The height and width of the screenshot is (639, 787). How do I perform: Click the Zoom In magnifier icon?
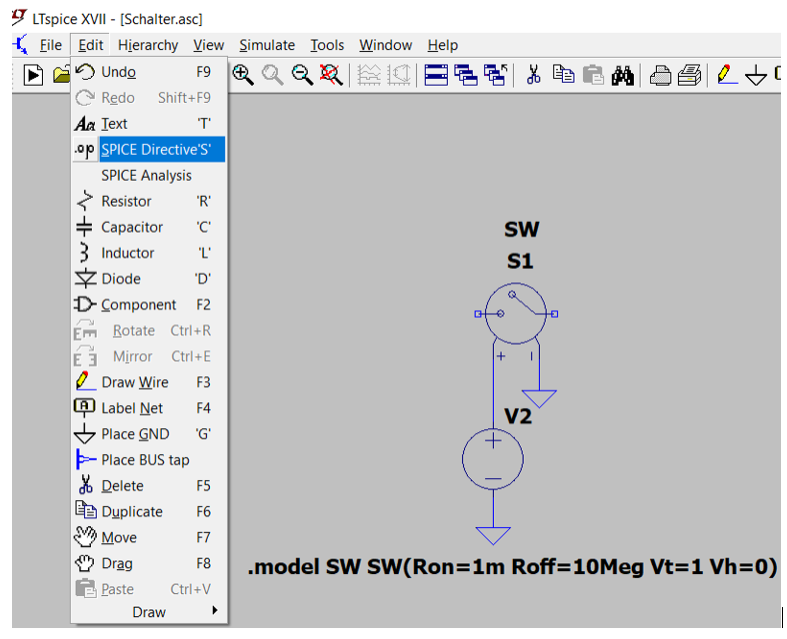point(242,75)
